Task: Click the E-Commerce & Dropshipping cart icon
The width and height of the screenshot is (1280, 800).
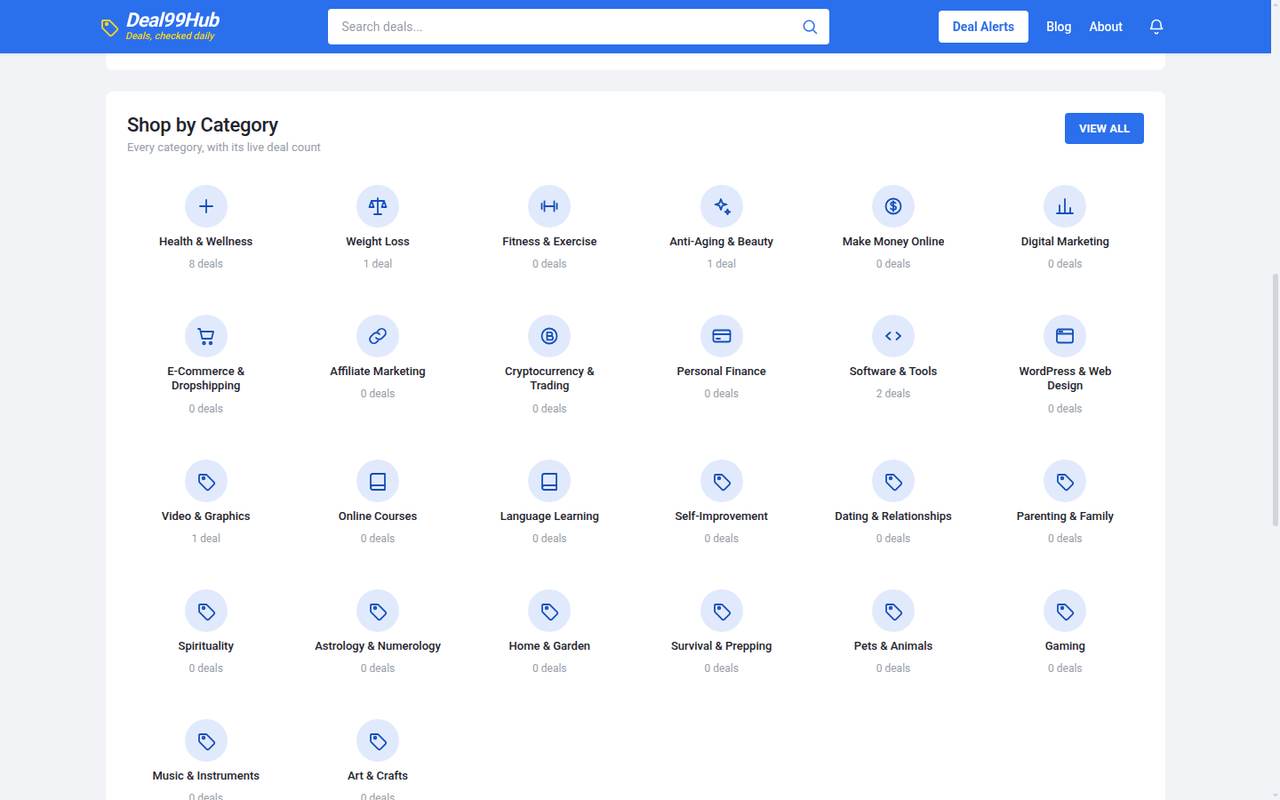Action: click(206, 336)
